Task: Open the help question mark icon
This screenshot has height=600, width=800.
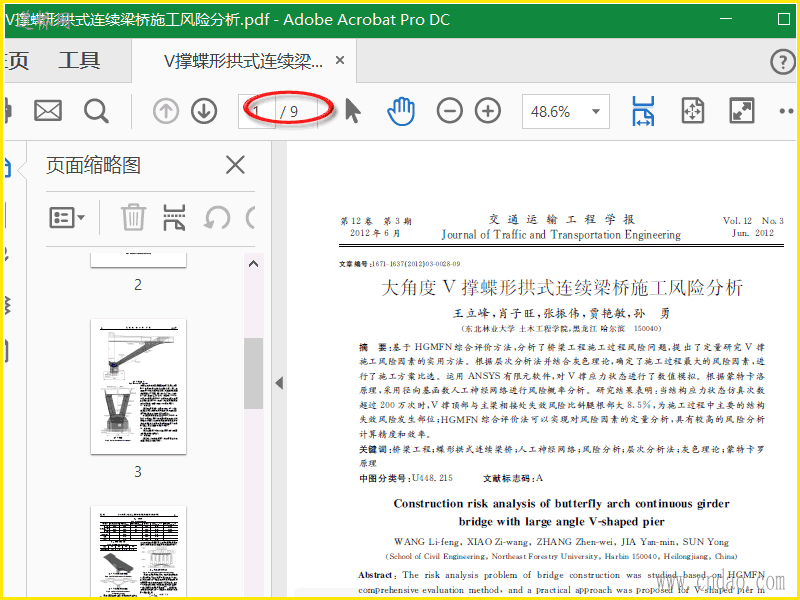Action: 782,62
